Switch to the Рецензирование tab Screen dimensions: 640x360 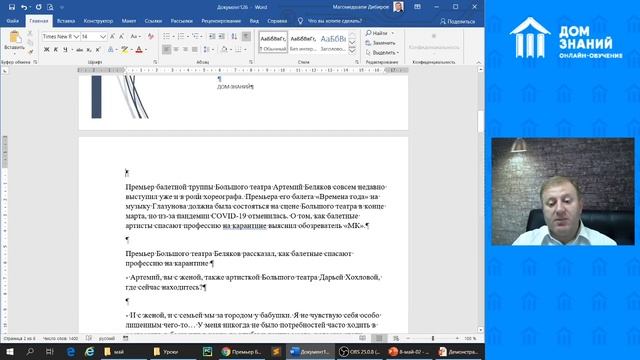click(221, 21)
